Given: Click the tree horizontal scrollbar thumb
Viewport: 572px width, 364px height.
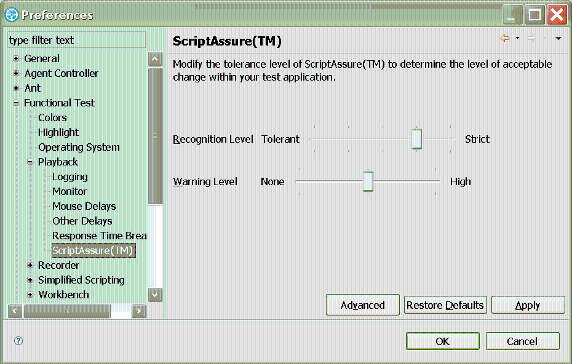Looking at the screenshot, I should point(67,311).
